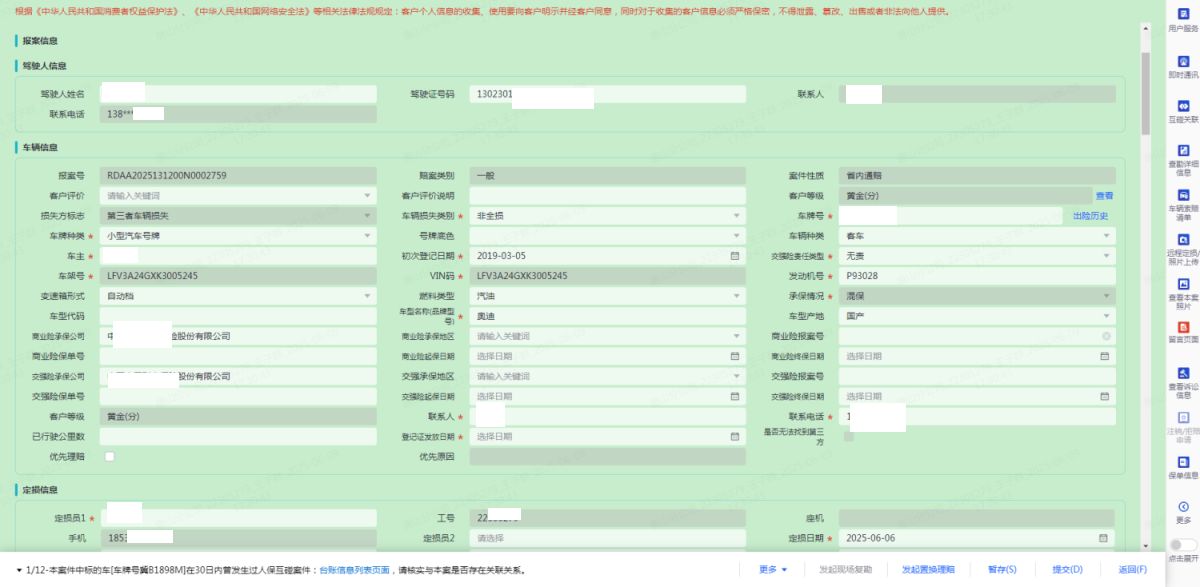Open 留言页面 message page icon
1200x587 pixels.
pyautogui.click(x=1183, y=328)
